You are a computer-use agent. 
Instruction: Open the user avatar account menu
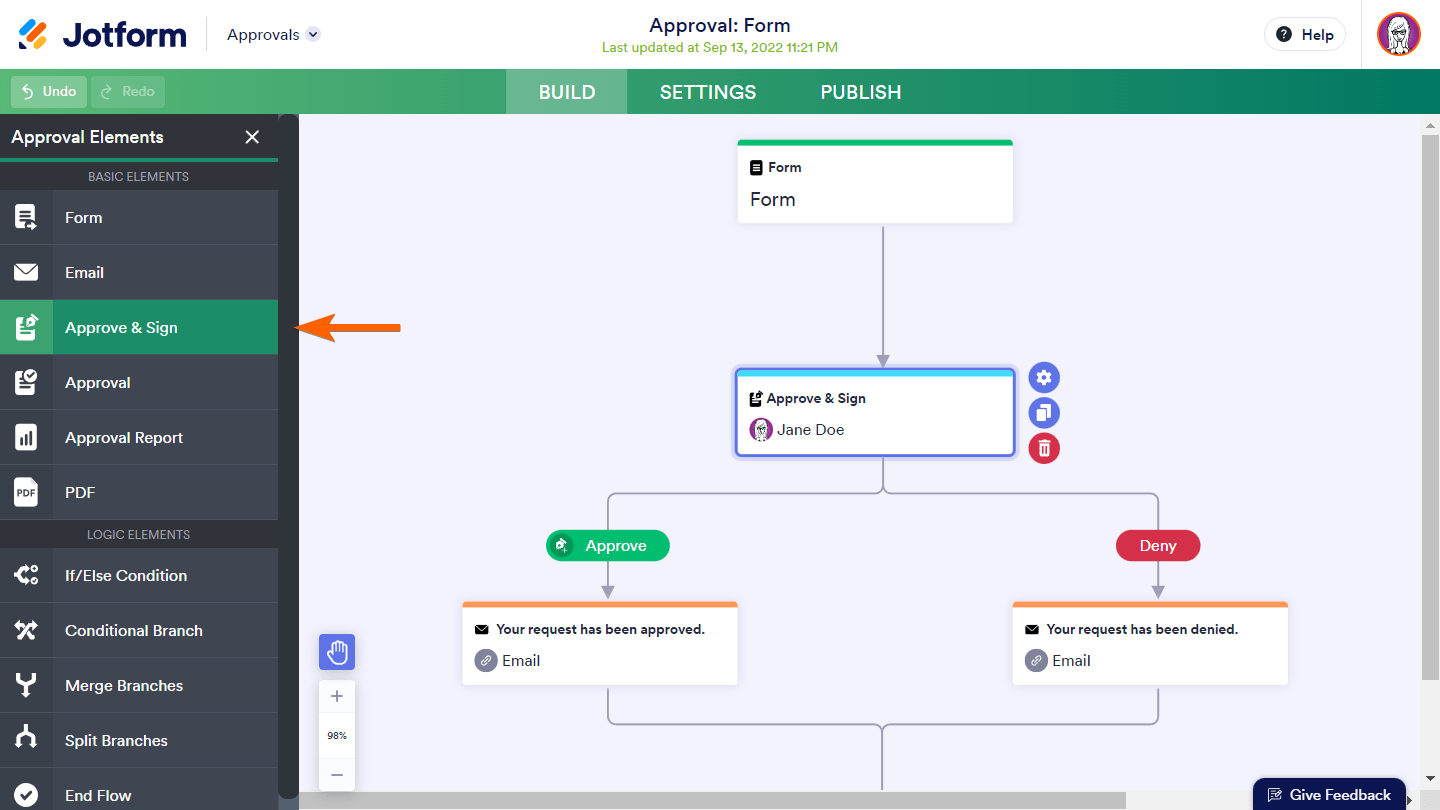[x=1399, y=35]
